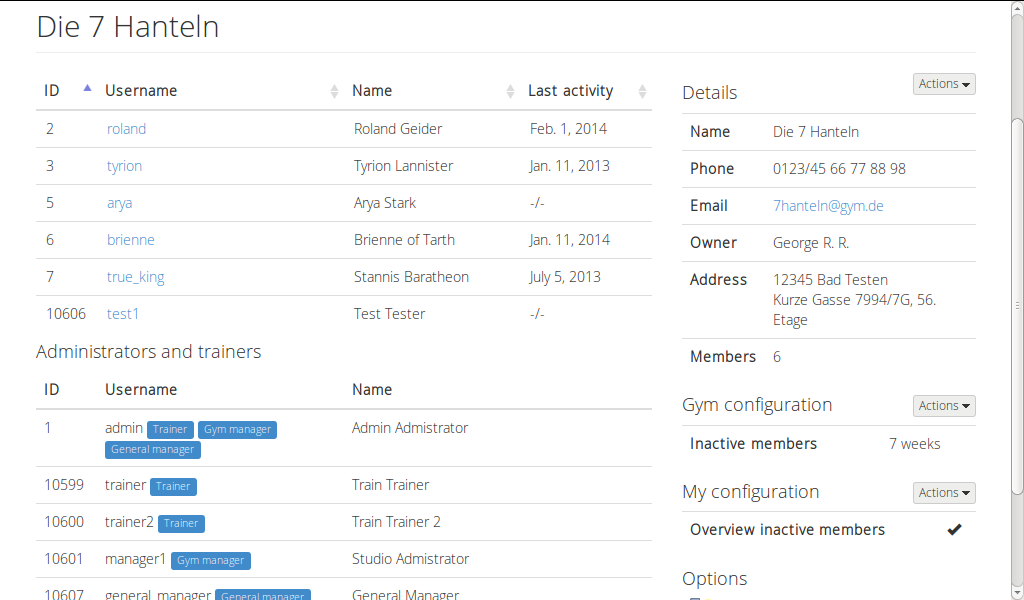Click the Trainer badge beside trainer
Screen dimensions: 1024x600
pyautogui.click(x=173, y=486)
